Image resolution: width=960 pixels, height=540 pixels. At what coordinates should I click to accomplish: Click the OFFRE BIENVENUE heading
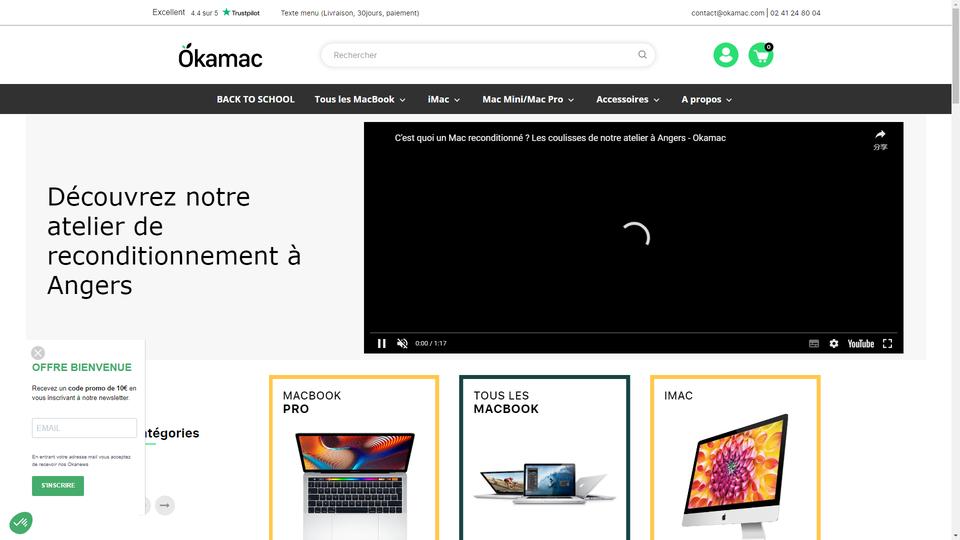(x=81, y=367)
